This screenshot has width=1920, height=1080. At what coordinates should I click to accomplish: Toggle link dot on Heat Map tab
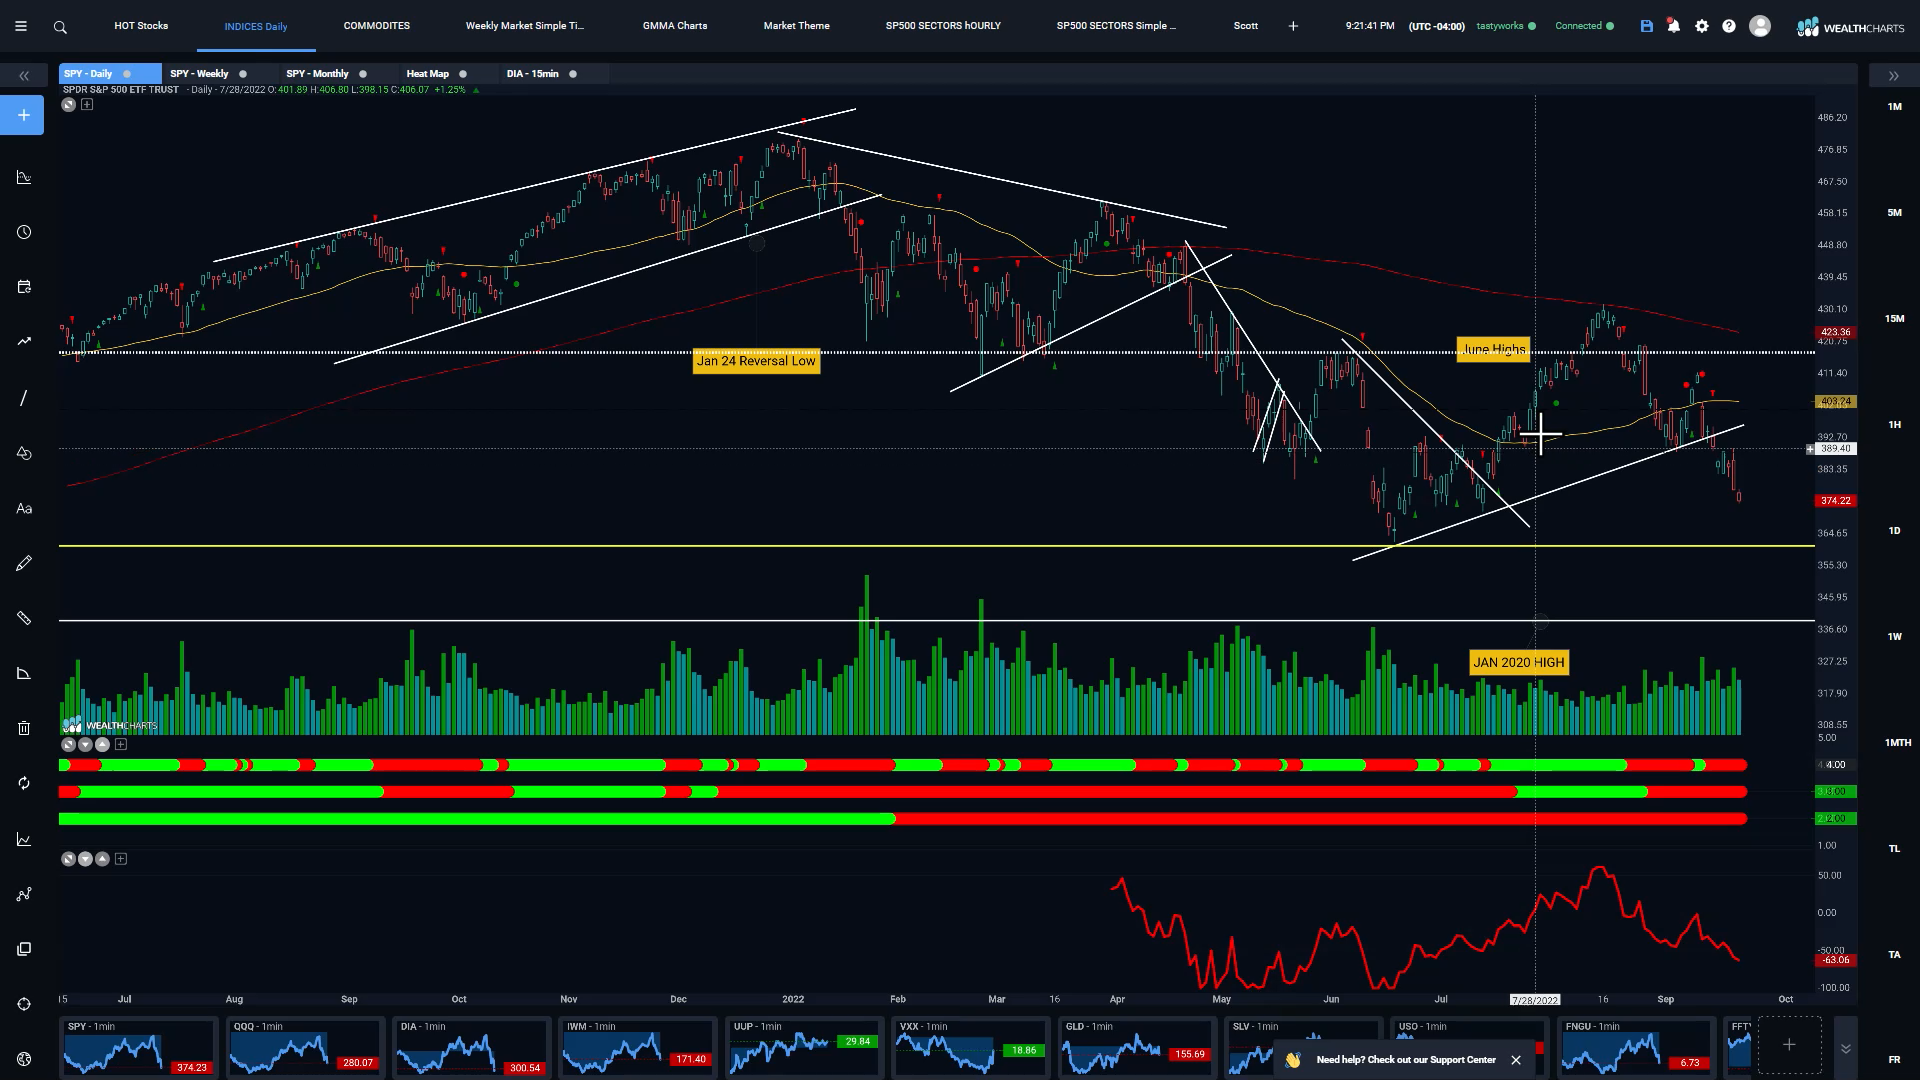click(463, 74)
